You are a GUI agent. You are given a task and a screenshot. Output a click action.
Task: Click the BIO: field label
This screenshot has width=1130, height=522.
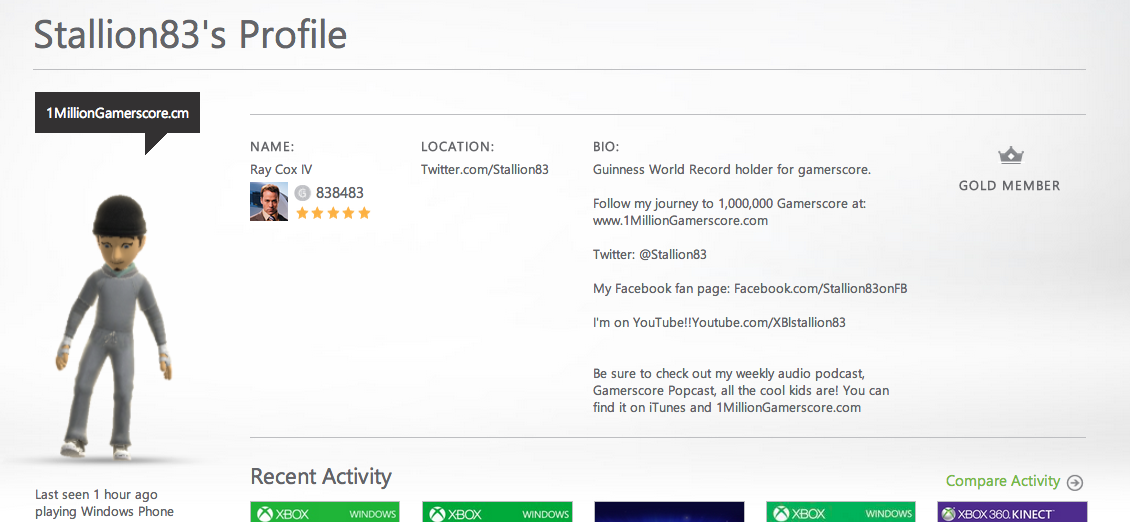click(x=606, y=147)
